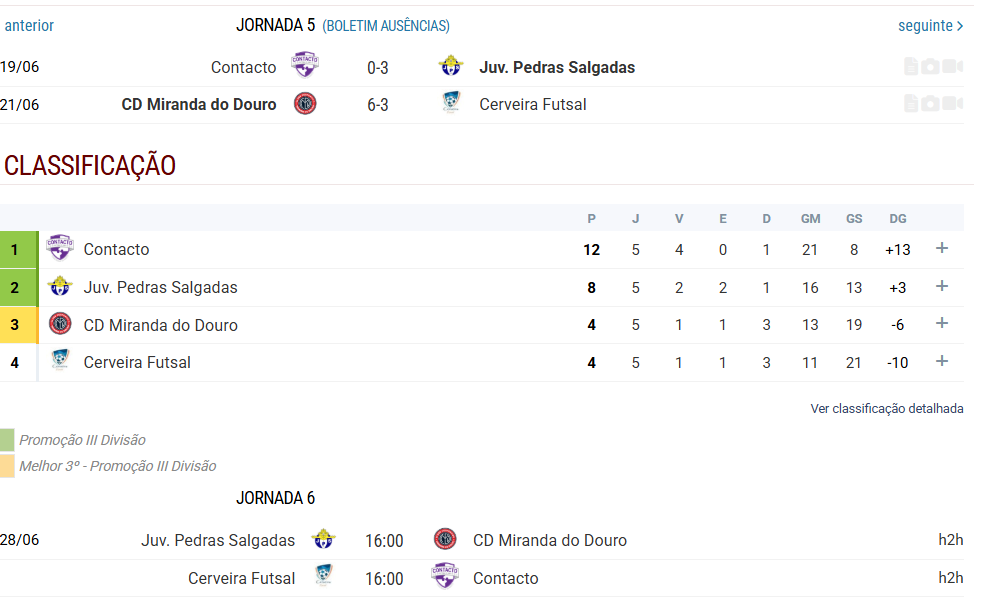Click Cerveira Futsal crest in Jornada 6 fixture
Viewport: 982px width, 616px height.
pyautogui.click(x=324, y=575)
